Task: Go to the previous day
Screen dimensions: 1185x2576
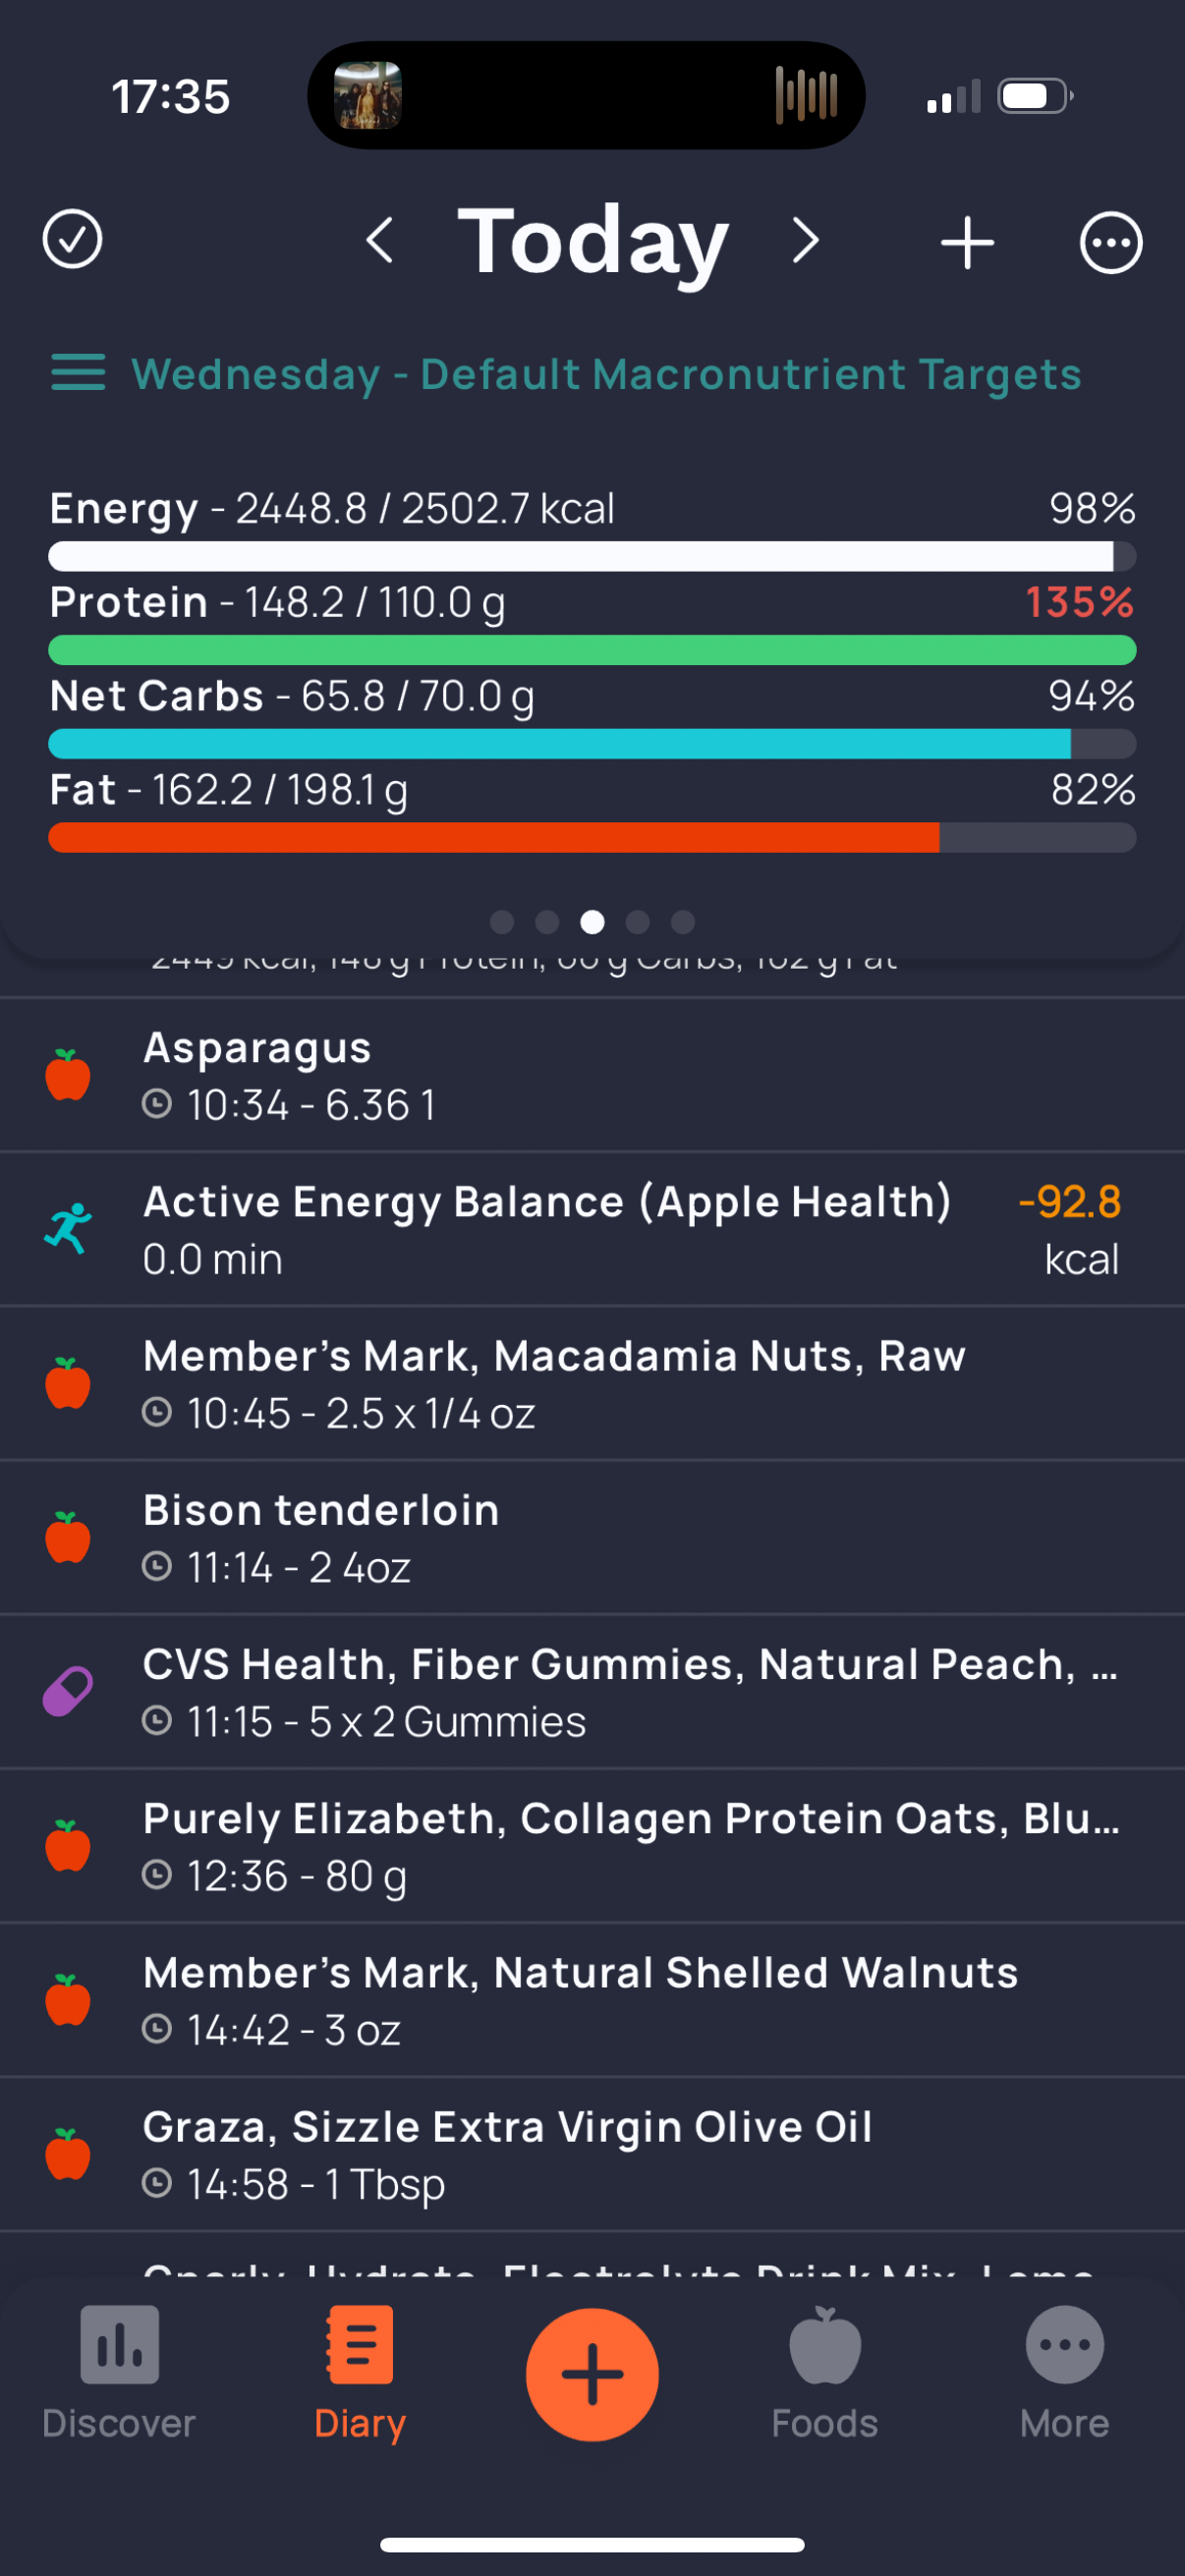Action: pos(380,240)
